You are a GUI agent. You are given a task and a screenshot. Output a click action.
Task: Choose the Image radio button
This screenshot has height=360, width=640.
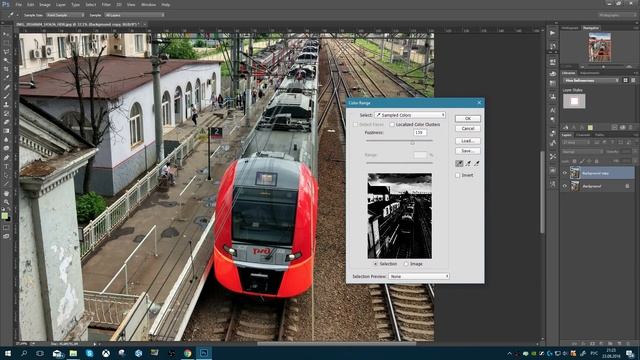pyautogui.click(x=406, y=264)
